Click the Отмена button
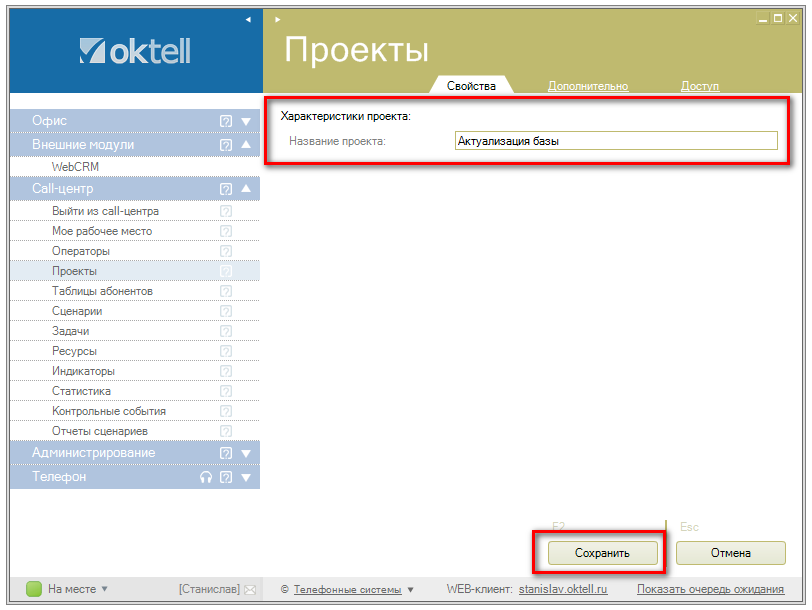Viewport: 812px width, 610px height. pos(730,553)
